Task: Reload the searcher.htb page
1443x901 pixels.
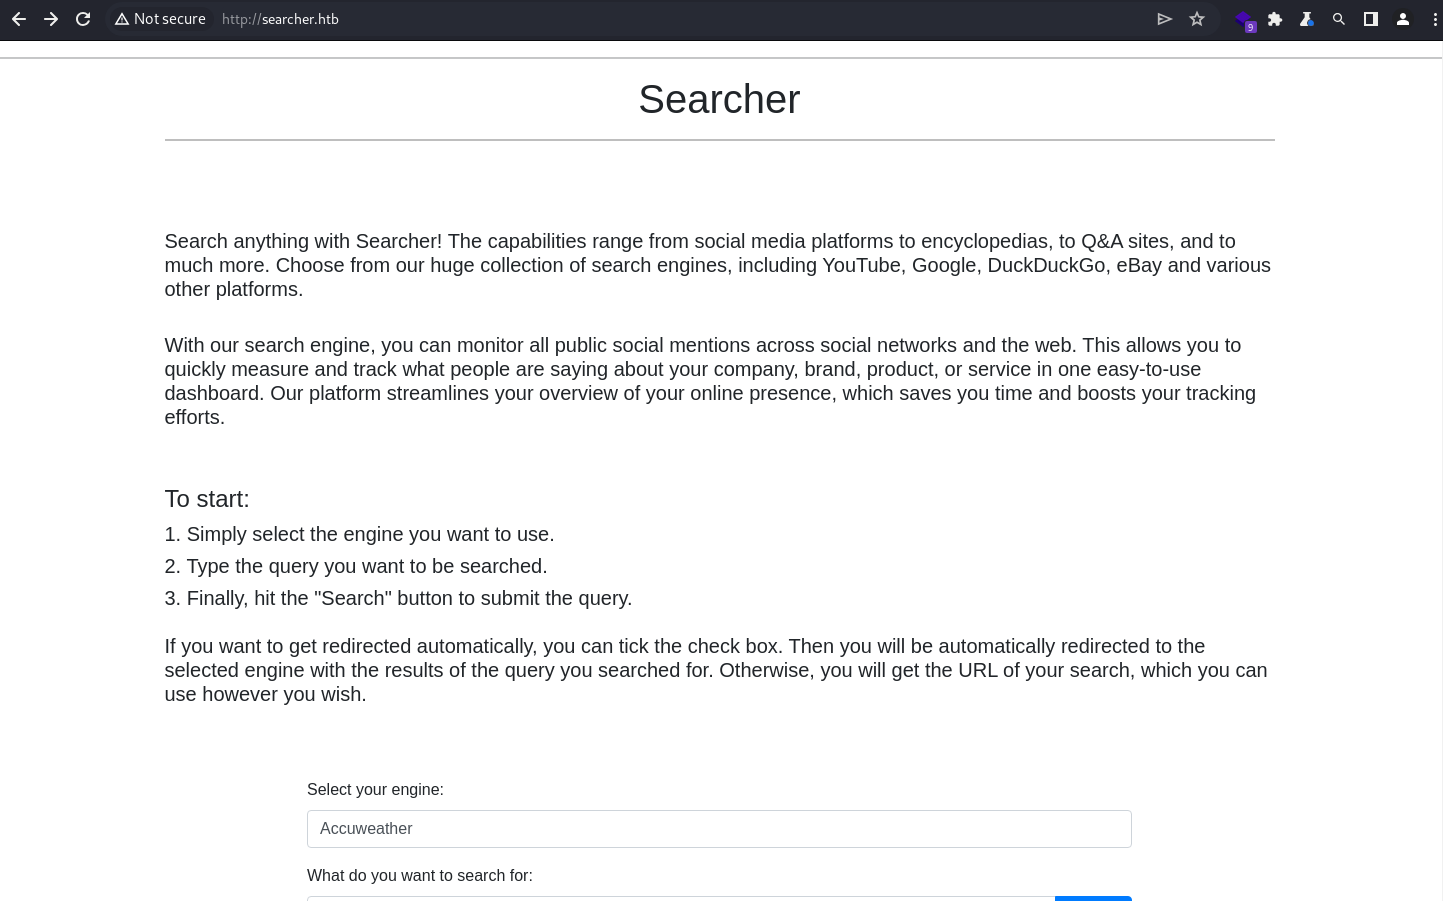Action: (83, 19)
